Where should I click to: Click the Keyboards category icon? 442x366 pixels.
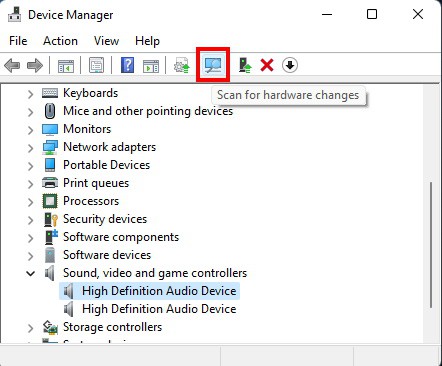50,93
